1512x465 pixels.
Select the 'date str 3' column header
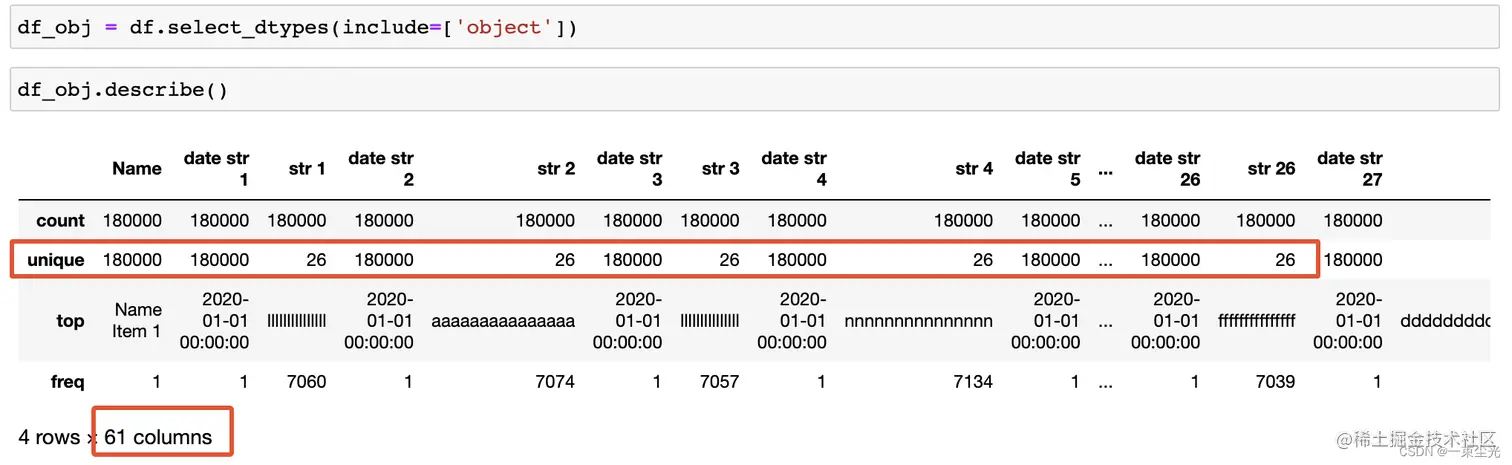(629, 168)
